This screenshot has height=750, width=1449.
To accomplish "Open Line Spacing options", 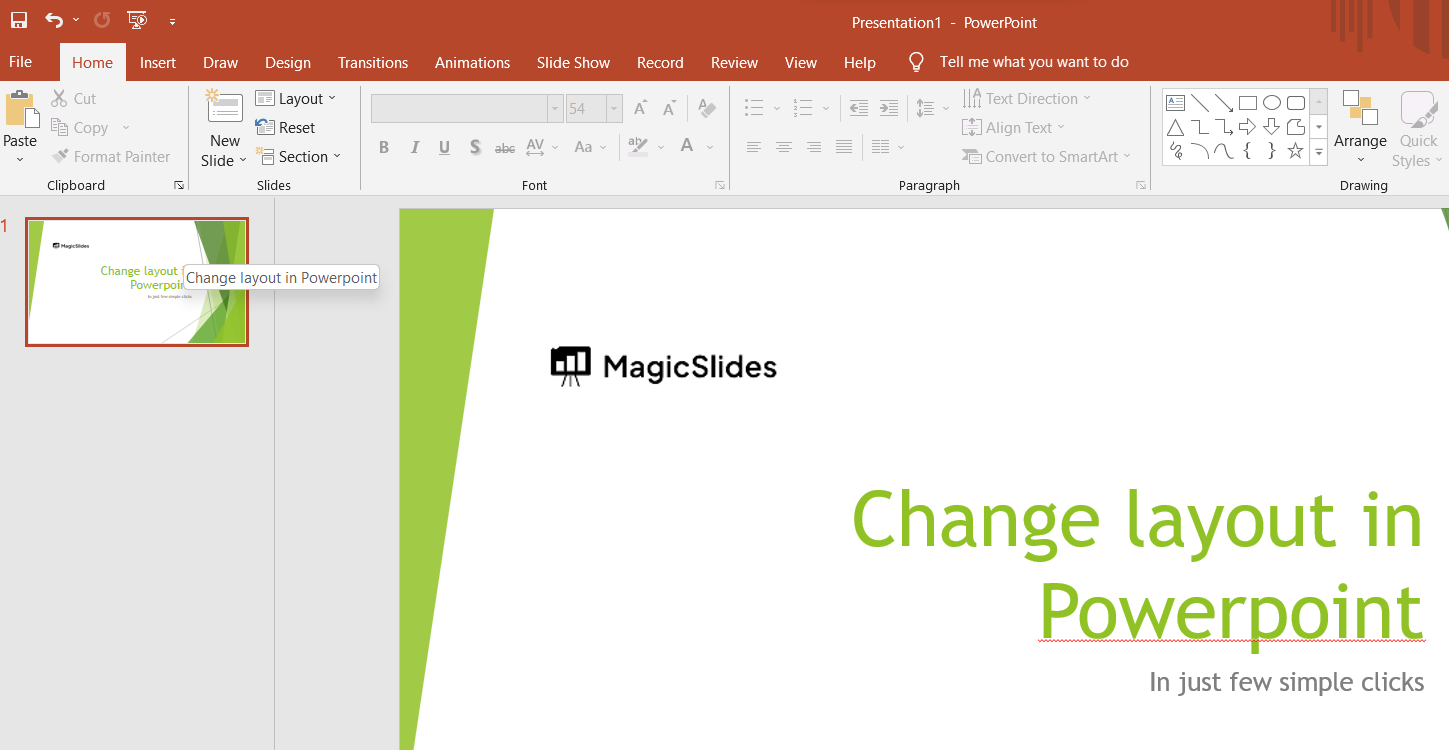I will pos(932,108).
